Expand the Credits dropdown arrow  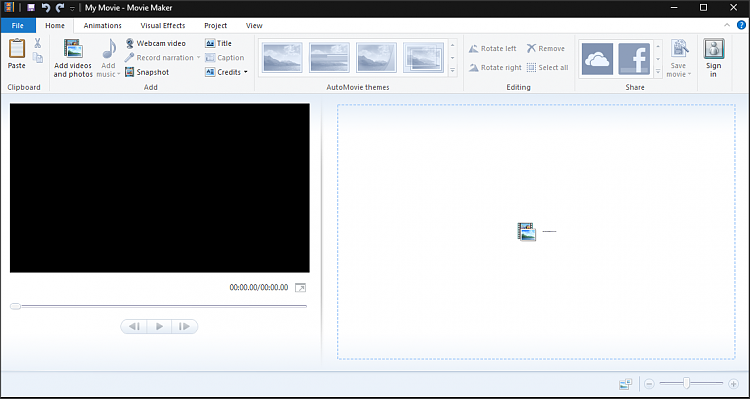tap(245, 72)
